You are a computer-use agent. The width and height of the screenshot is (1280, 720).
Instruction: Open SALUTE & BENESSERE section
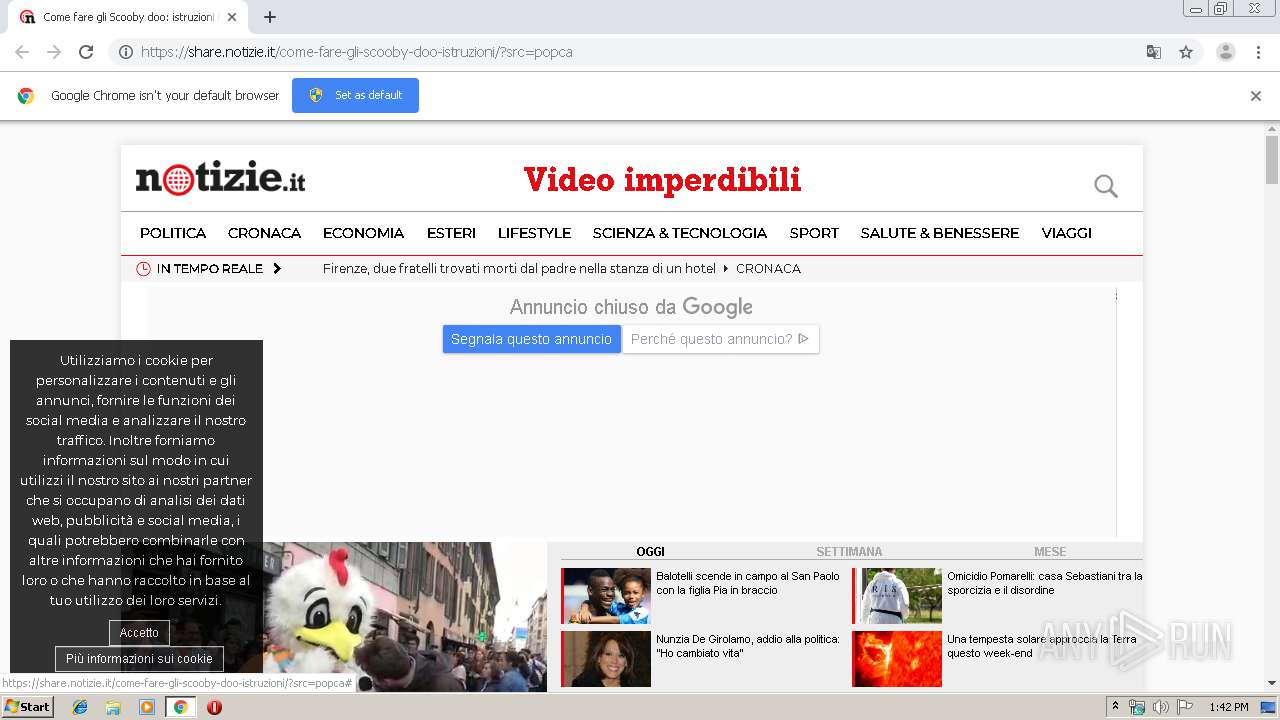(x=940, y=233)
